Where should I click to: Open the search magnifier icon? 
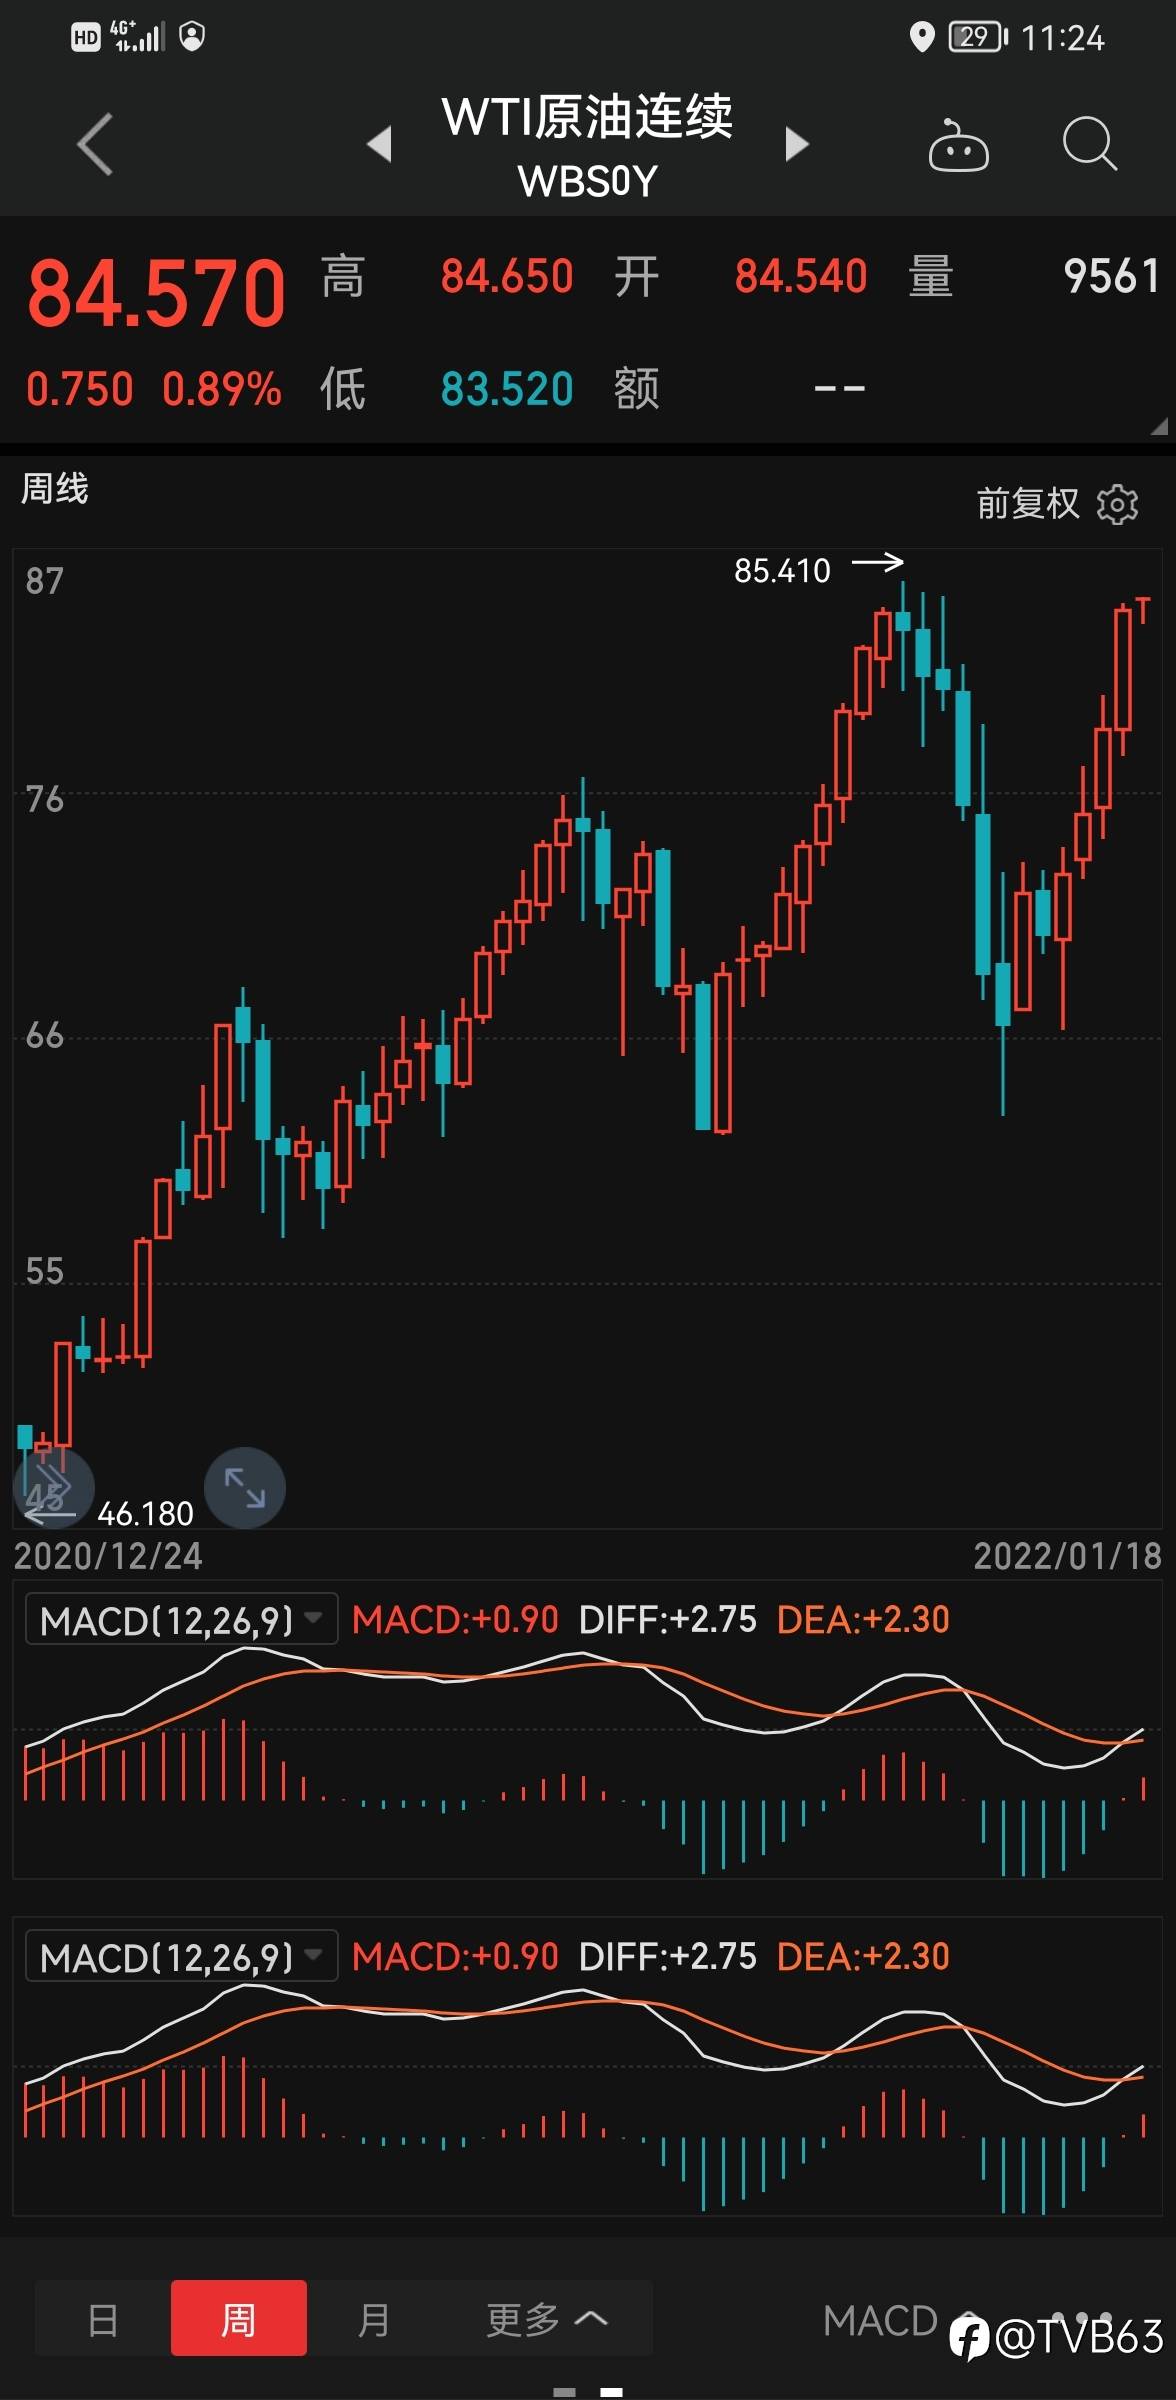pyautogui.click(x=1089, y=144)
